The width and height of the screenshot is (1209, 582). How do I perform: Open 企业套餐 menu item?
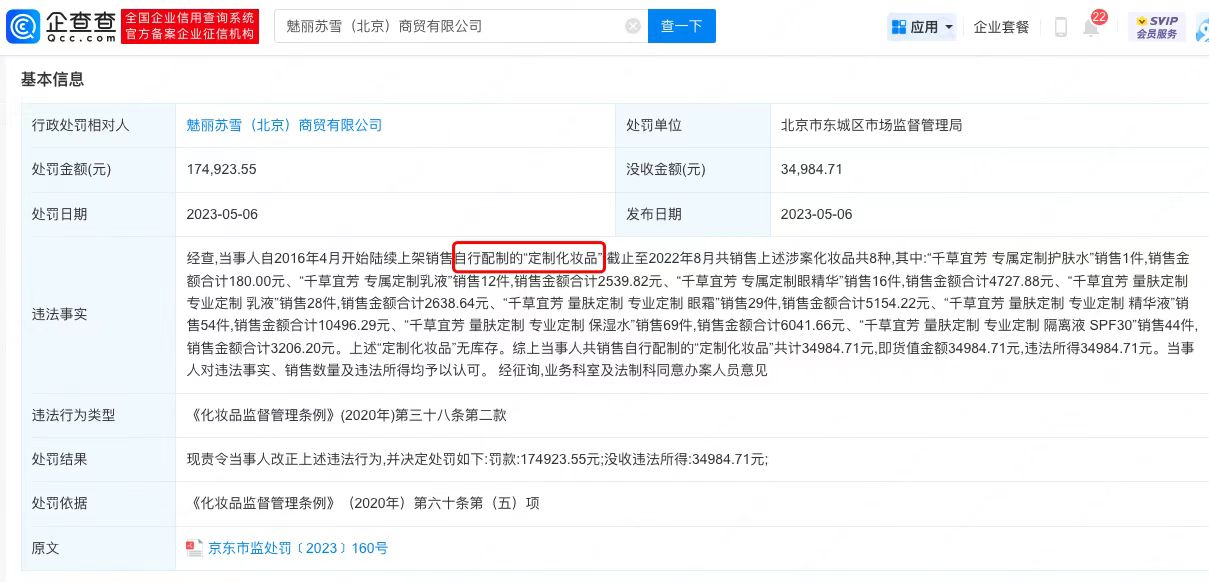tap(1002, 27)
